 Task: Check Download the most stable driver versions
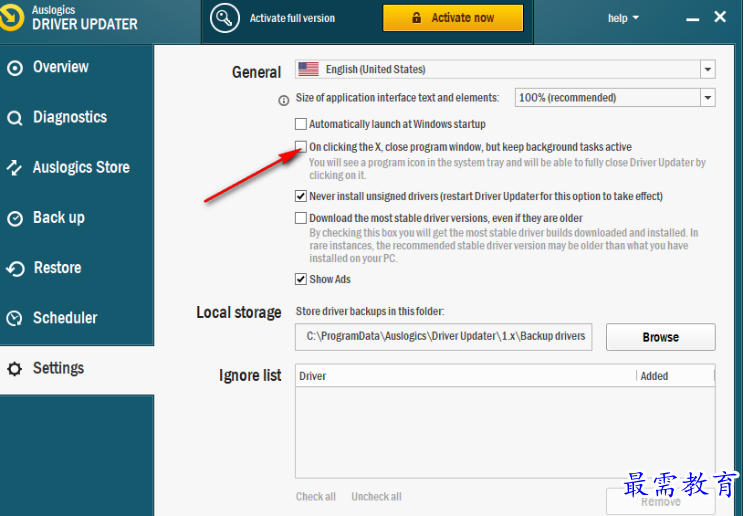(301, 218)
